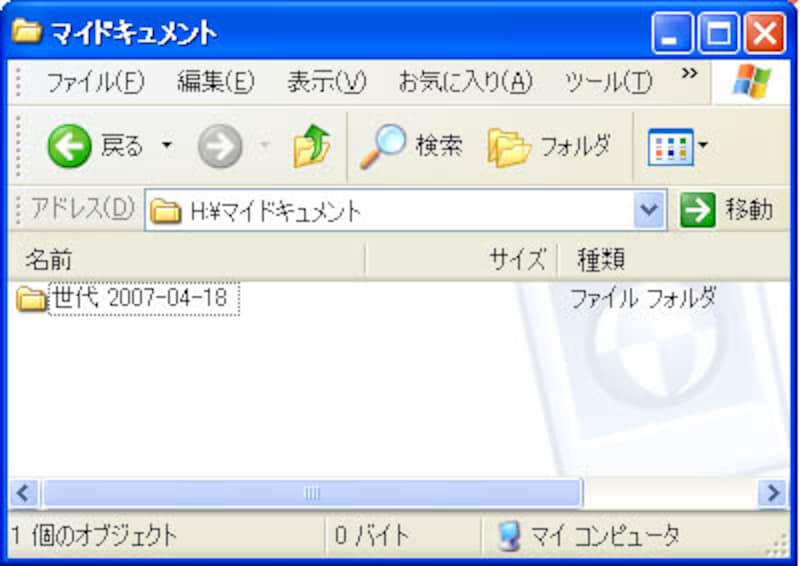The height and width of the screenshot is (566, 800).
Task: Click status bar 1 個のオブジェクト text
Action: click(x=94, y=536)
